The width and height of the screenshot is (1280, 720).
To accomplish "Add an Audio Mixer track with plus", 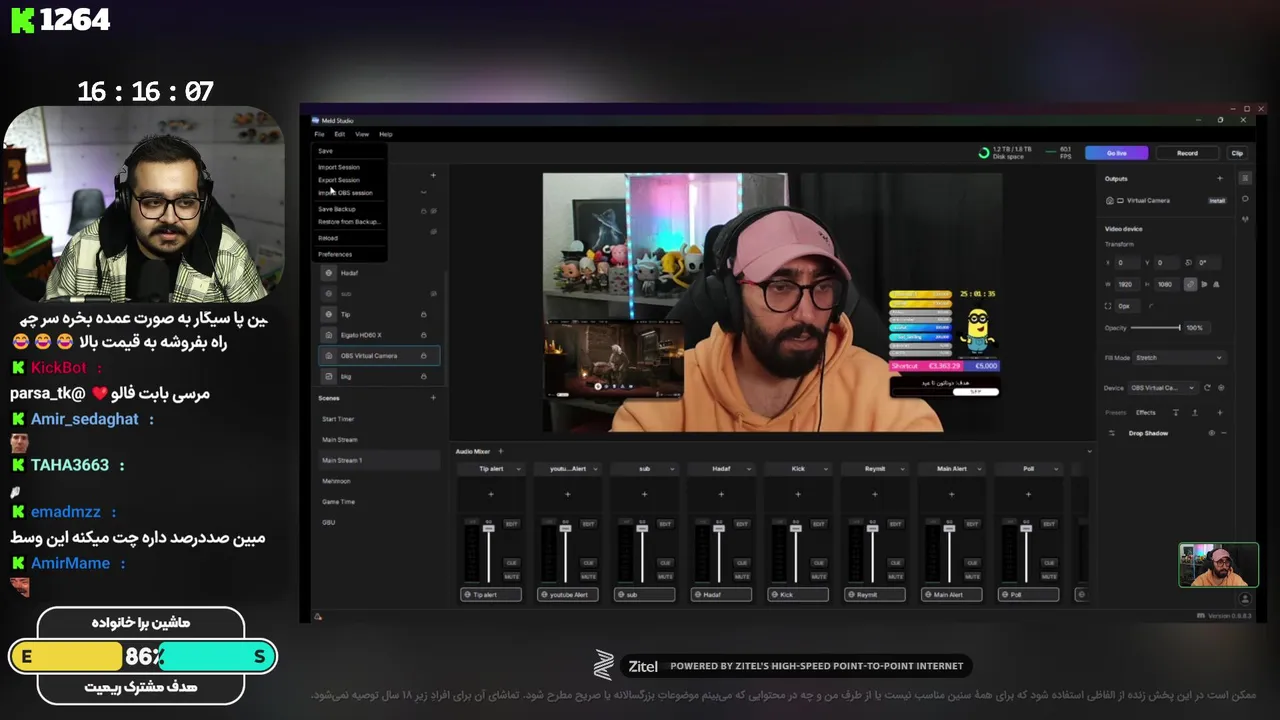I will pos(500,451).
